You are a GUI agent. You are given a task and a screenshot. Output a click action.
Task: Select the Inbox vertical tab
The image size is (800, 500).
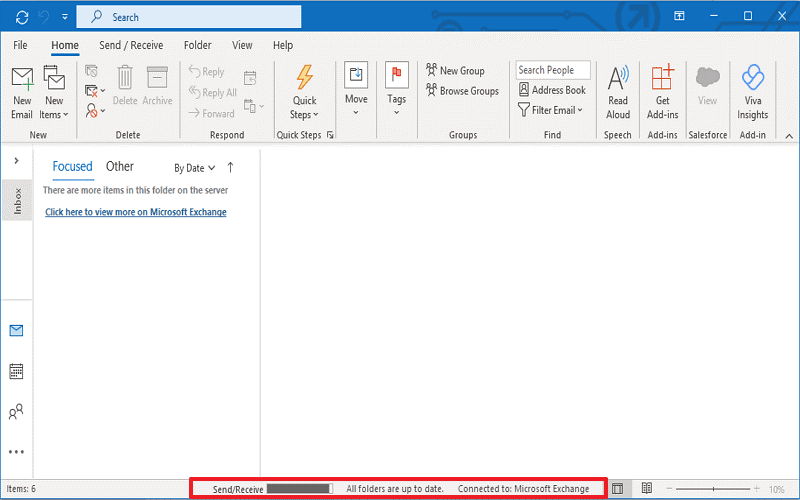pos(17,201)
